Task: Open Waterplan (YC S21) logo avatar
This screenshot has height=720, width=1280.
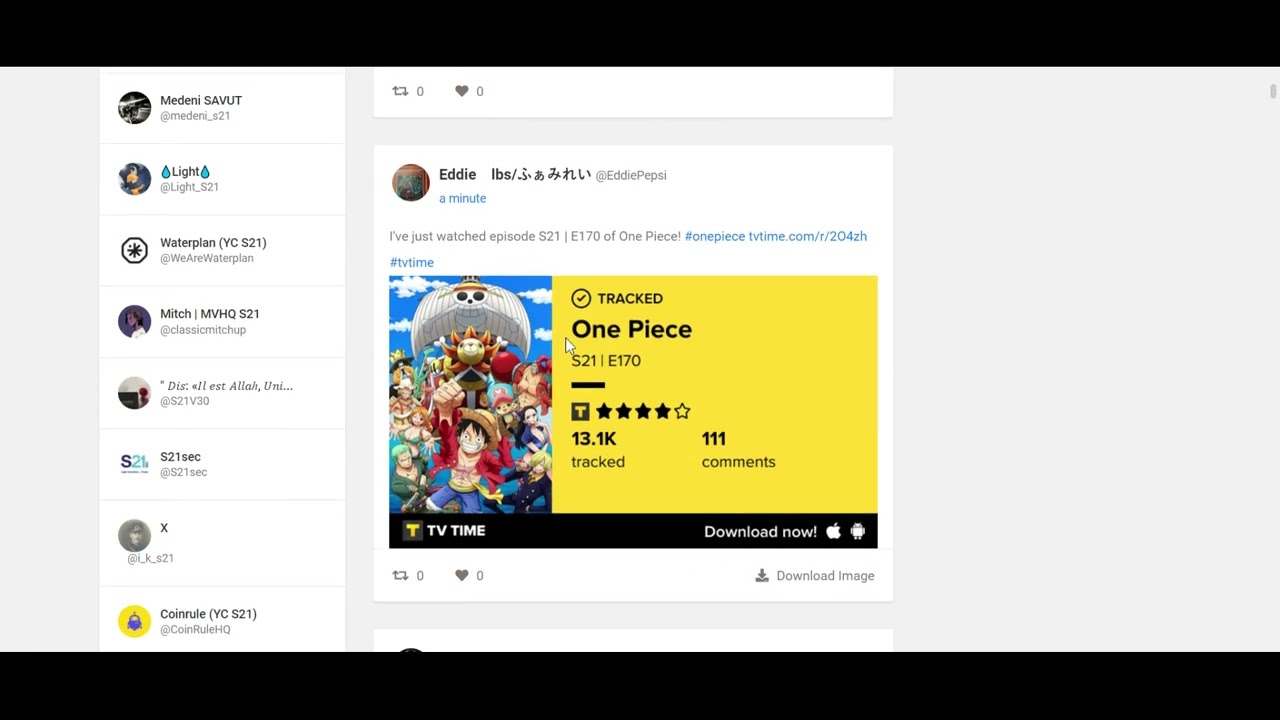Action: tap(134, 250)
